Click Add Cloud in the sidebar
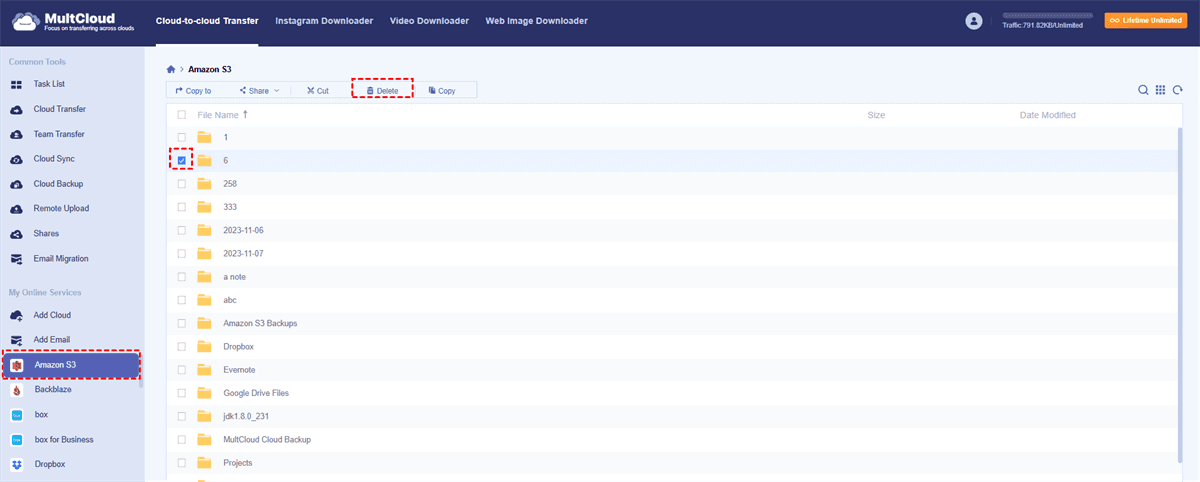The image size is (1200, 482). (52, 315)
